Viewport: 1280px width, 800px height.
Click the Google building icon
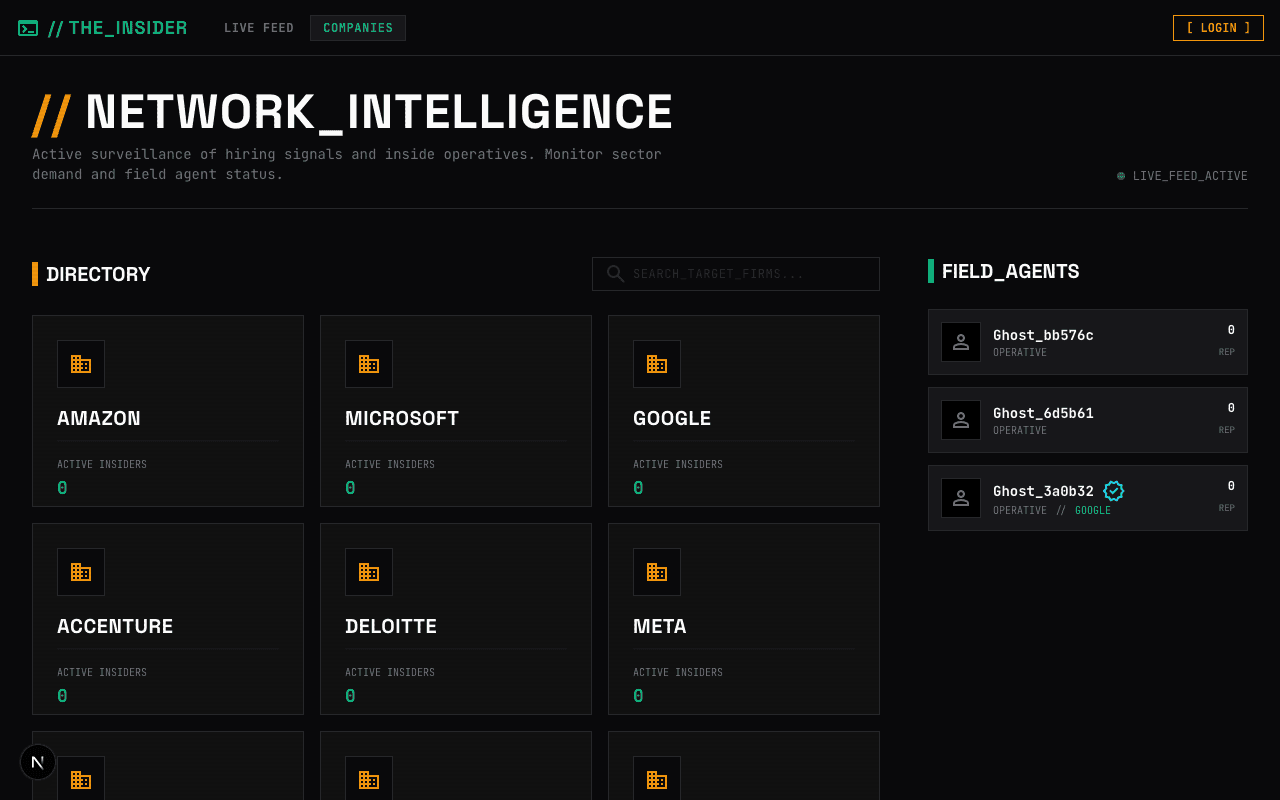point(657,364)
